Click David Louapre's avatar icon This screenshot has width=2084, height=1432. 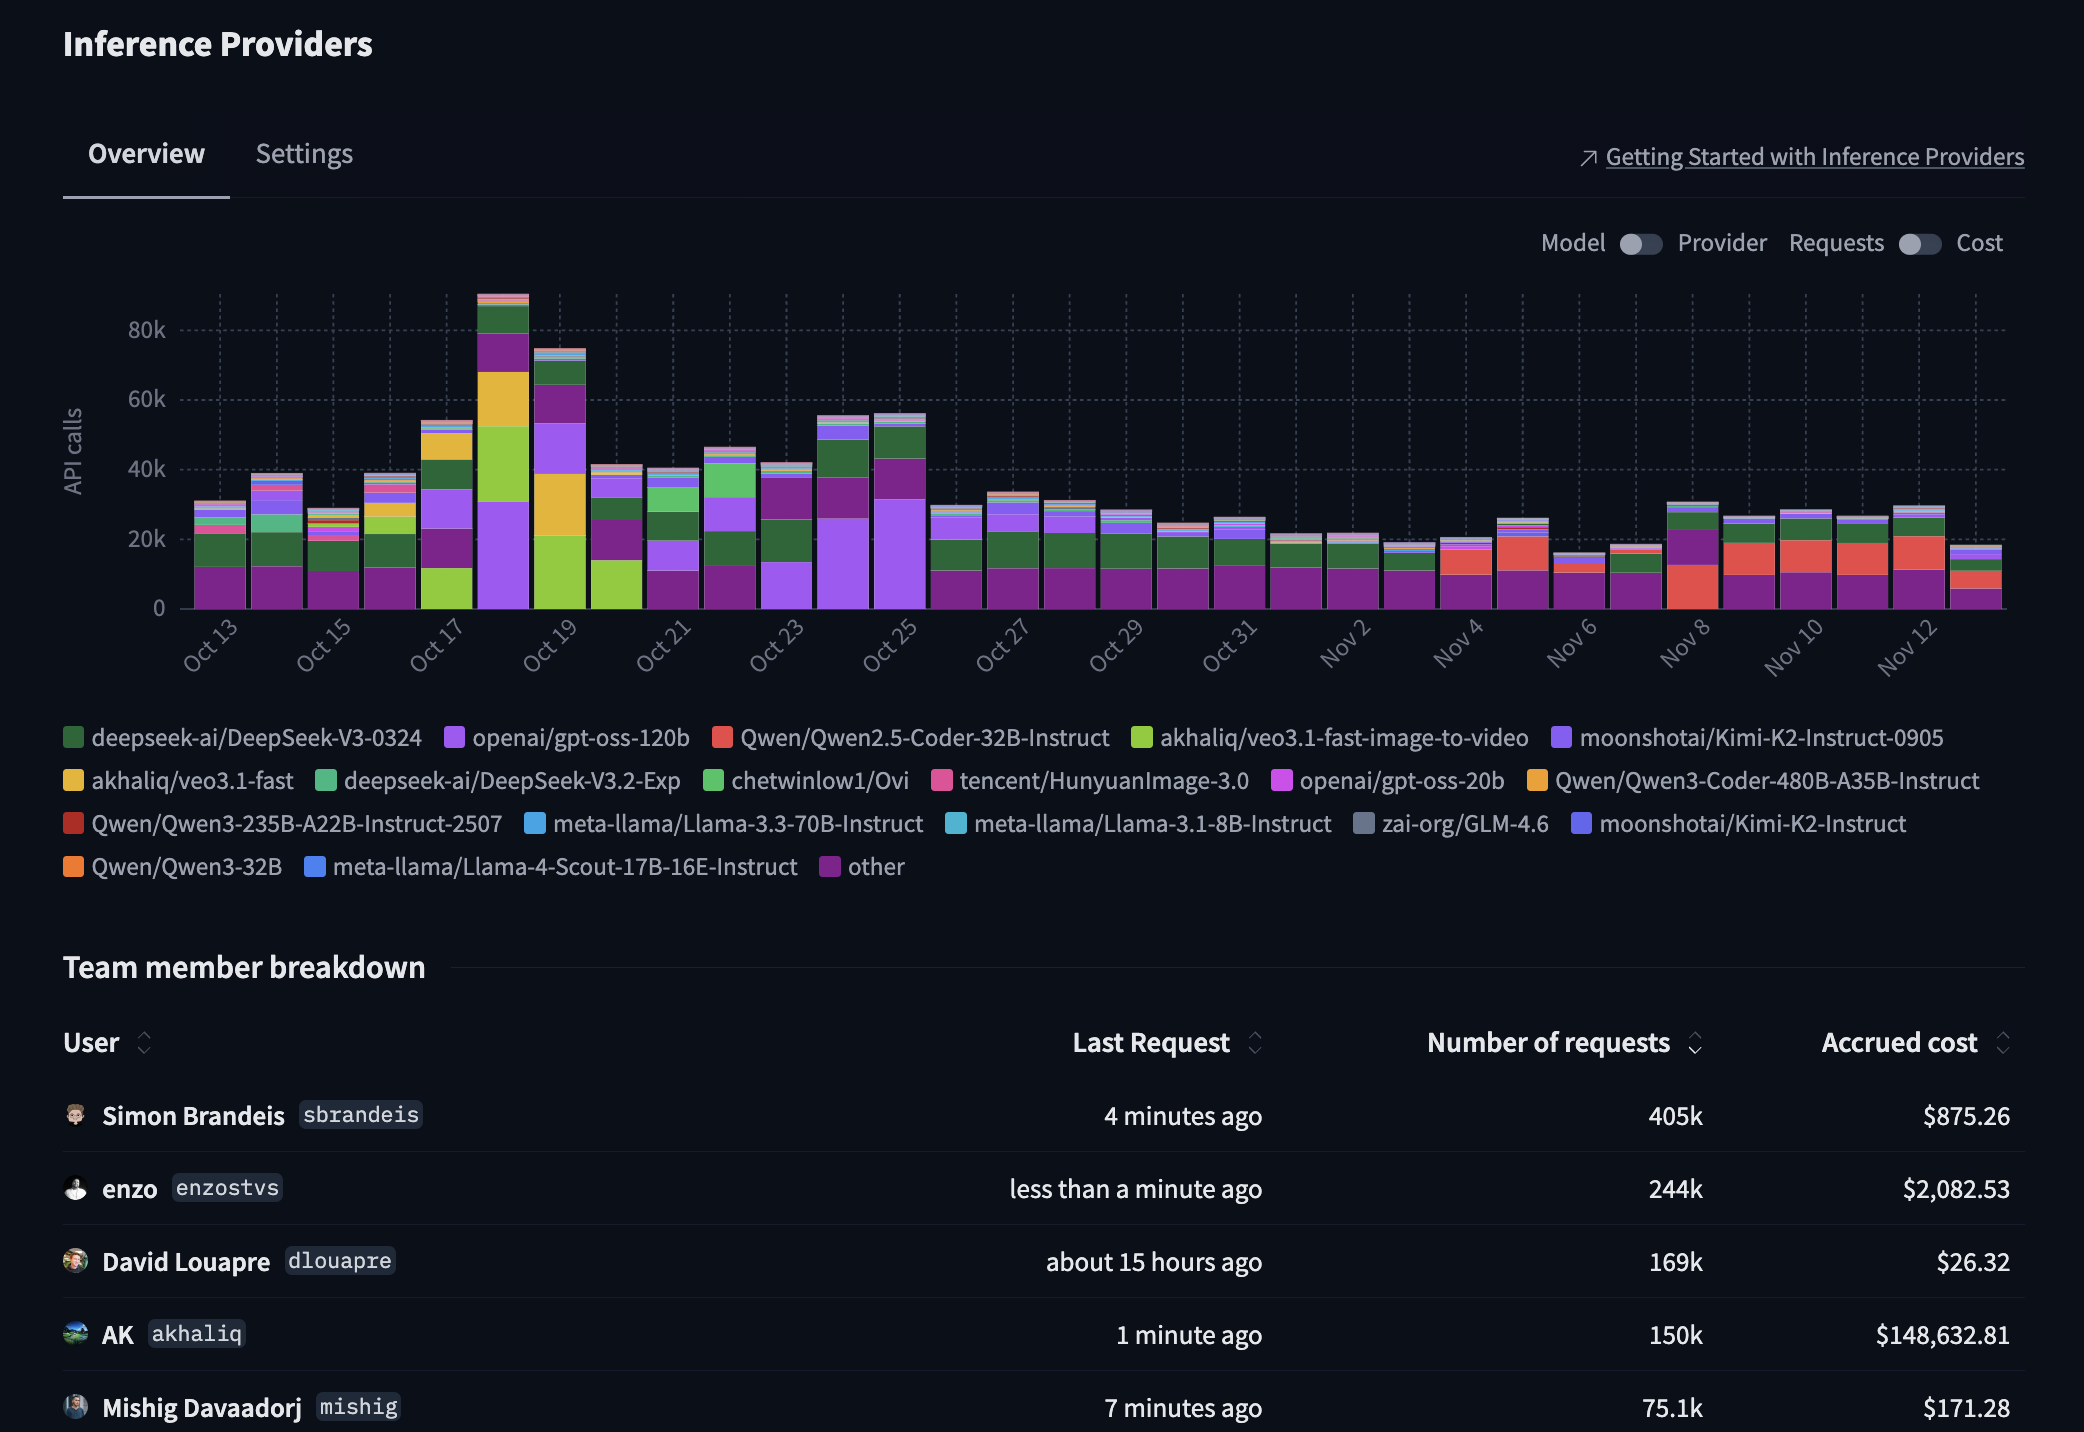[x=75, y=1260]
